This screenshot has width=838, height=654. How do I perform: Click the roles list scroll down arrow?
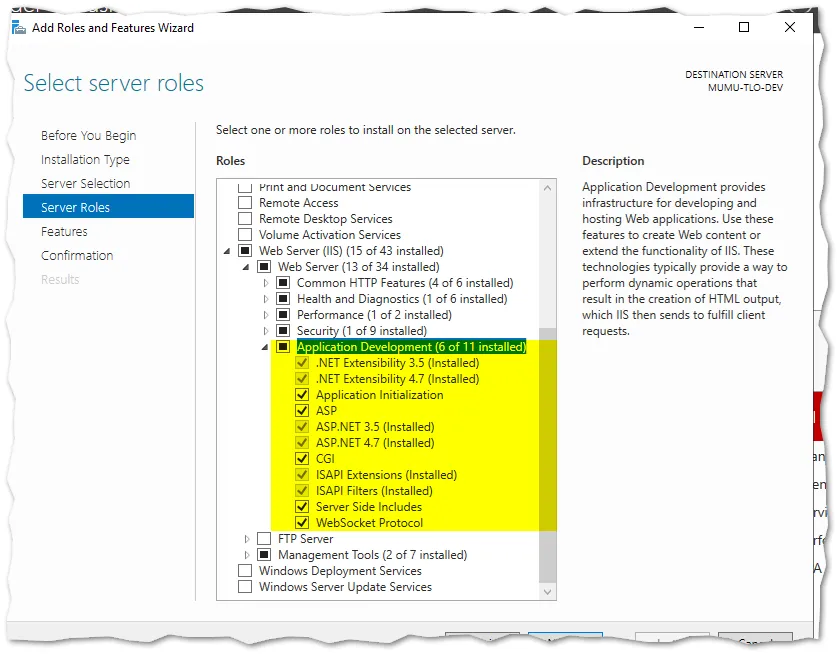coord(547,591)
